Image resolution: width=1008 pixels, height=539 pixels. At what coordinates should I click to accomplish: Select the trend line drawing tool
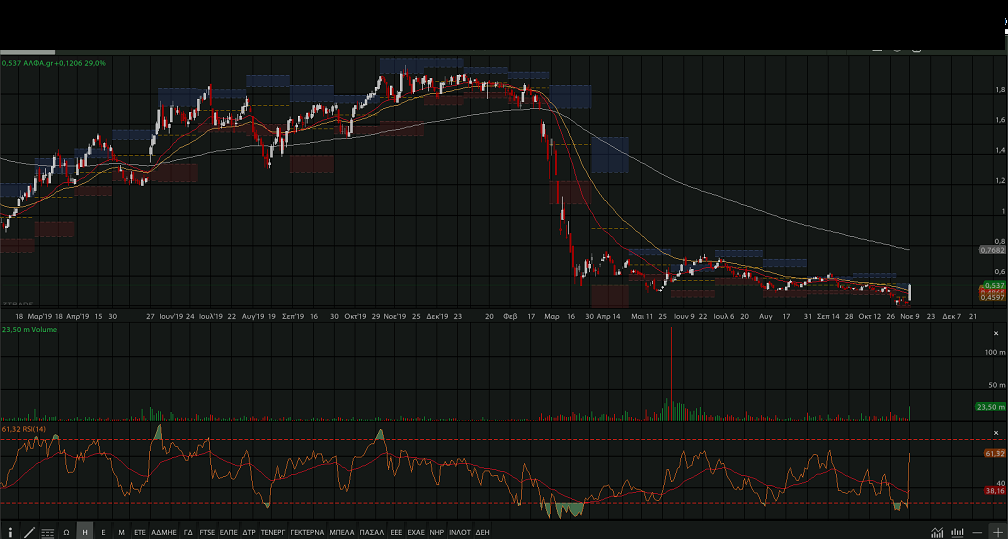29,532
